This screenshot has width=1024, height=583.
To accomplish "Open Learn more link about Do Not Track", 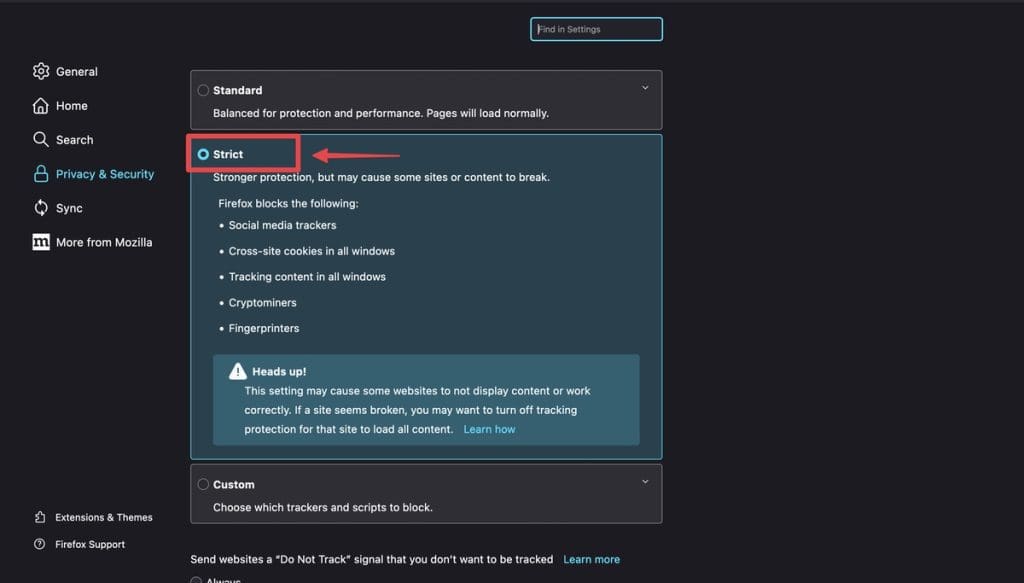I will coord(591,559).
